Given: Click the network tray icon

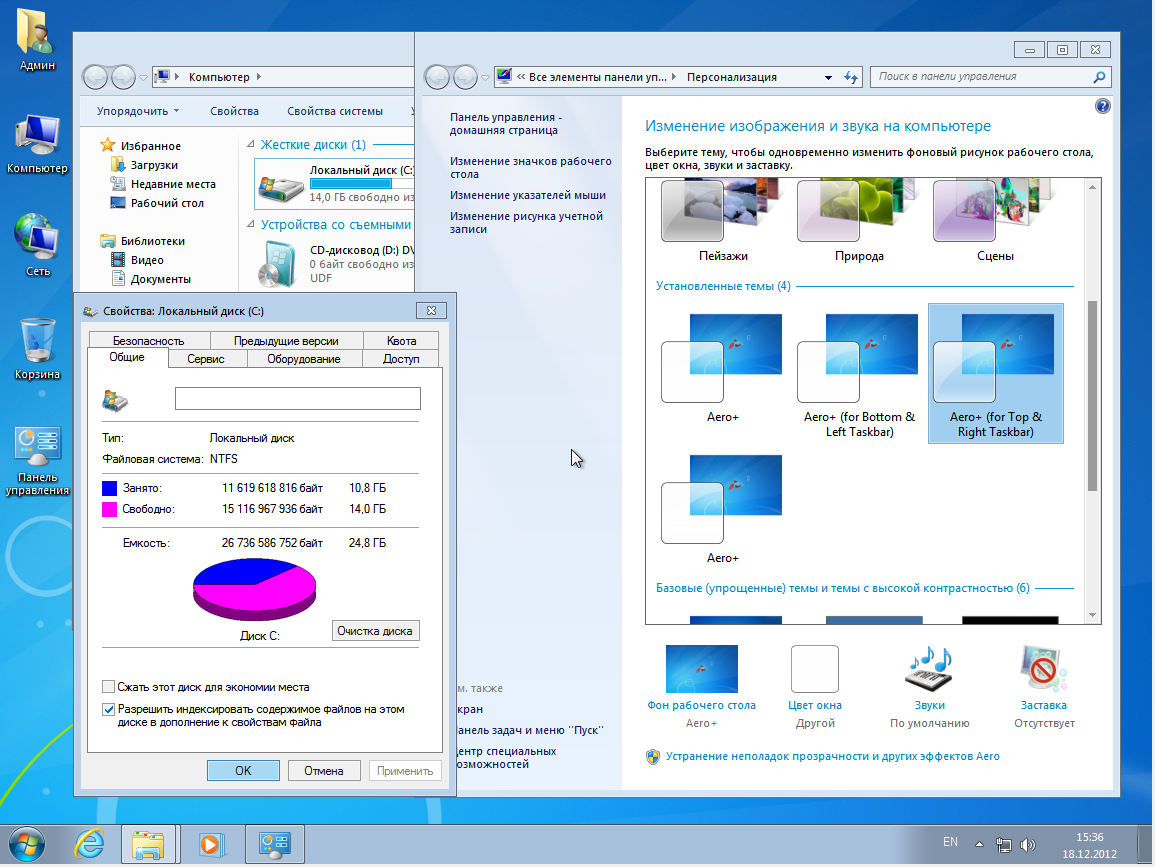Looking at the screenshot, I should (x=1003, y=845).
